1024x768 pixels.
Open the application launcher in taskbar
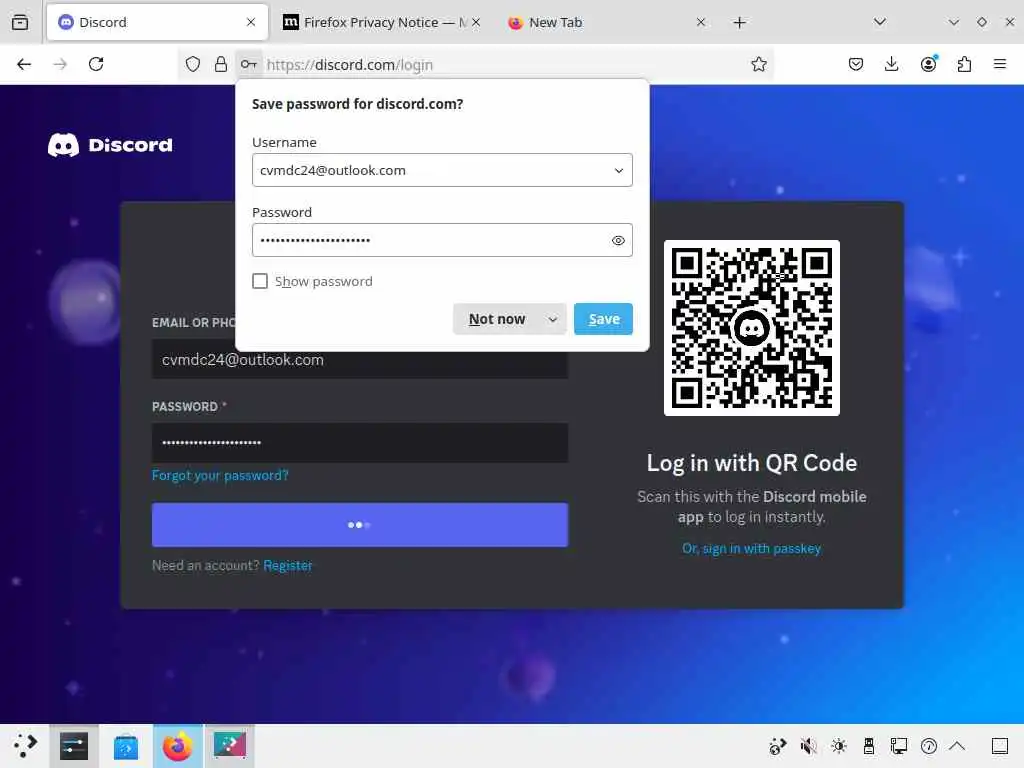point(25,746)
